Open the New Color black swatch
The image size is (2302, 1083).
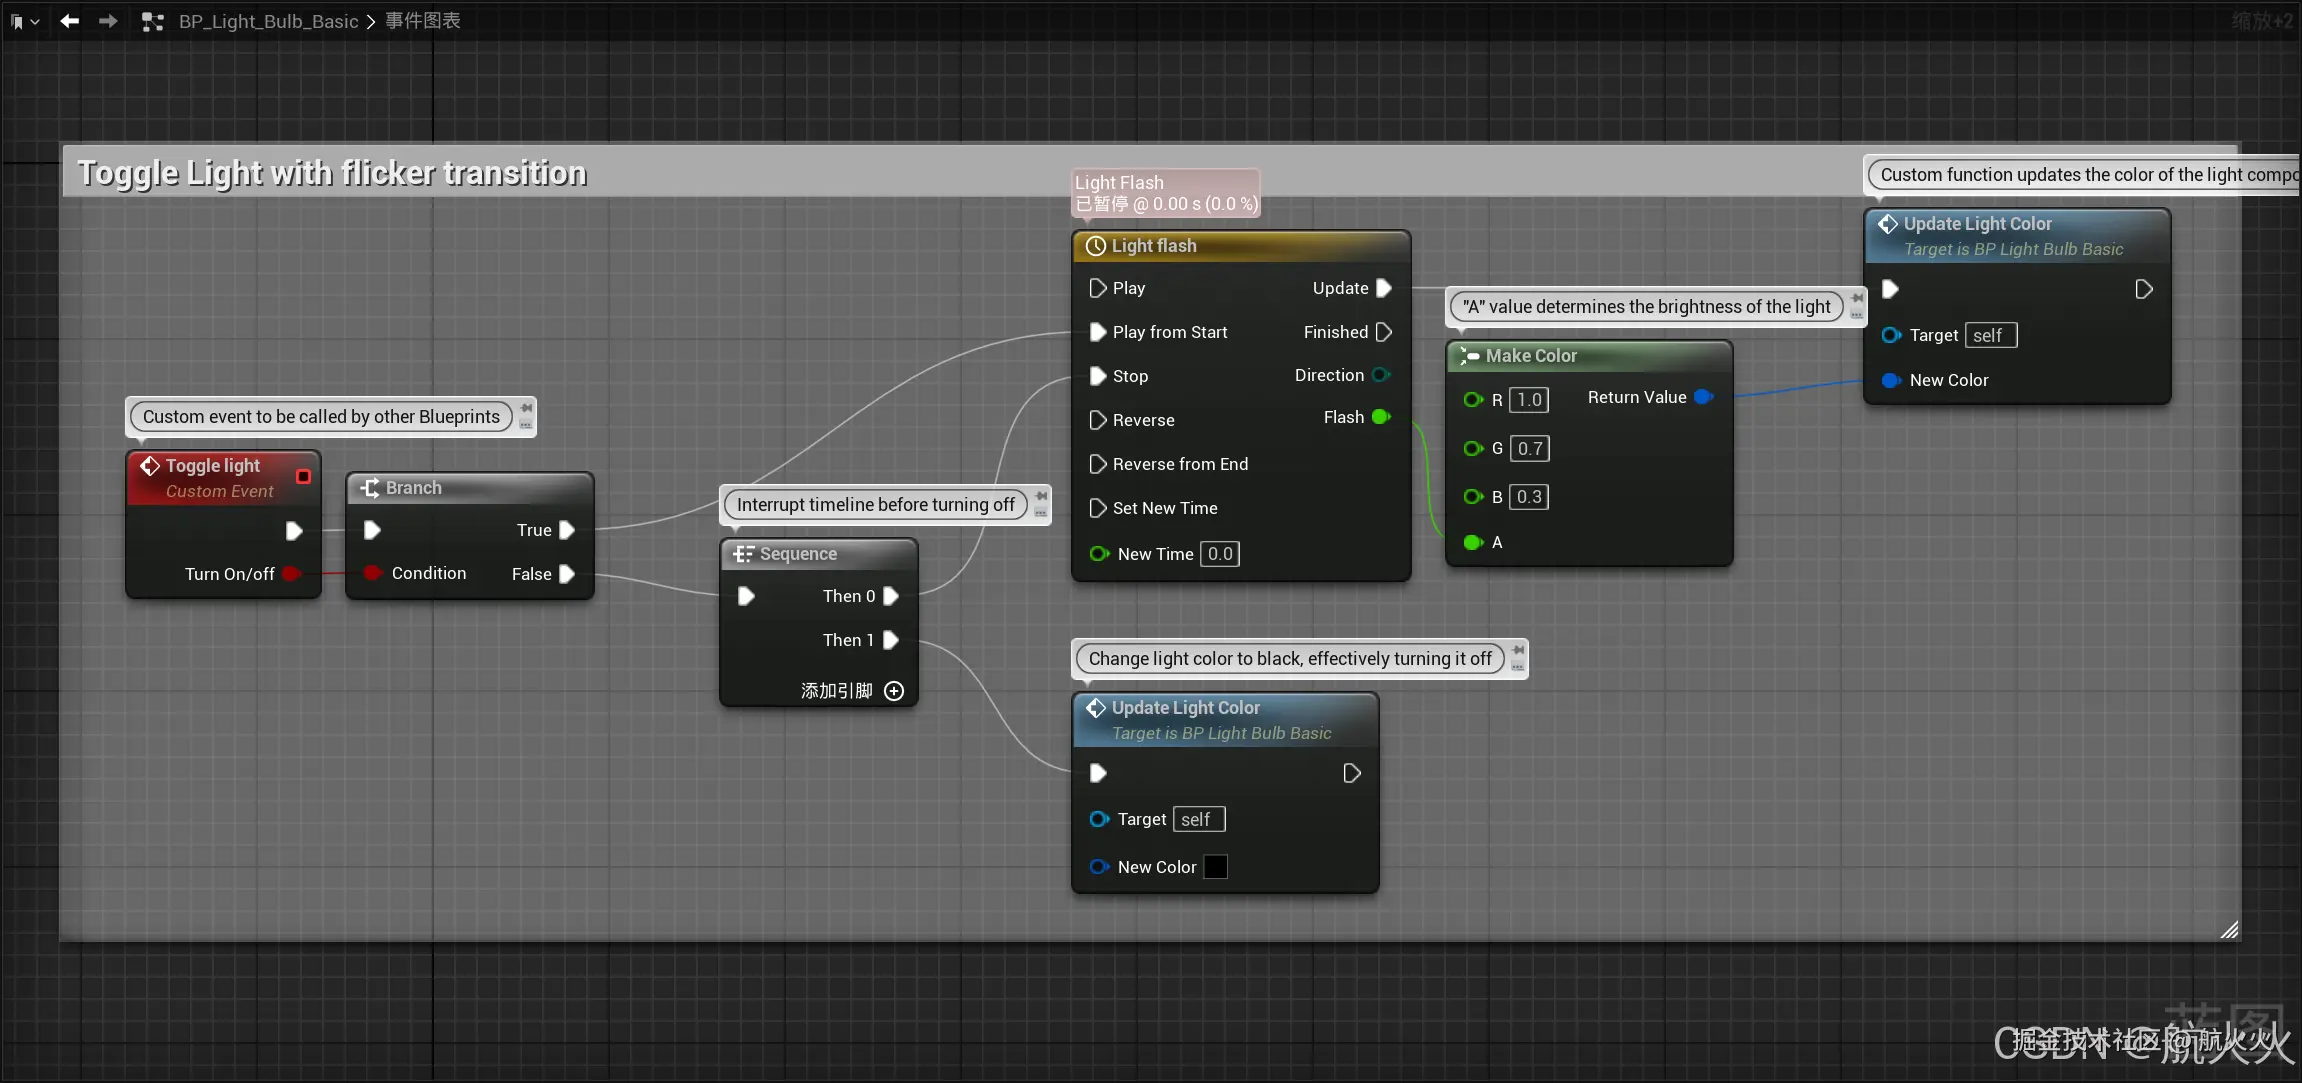(x=1215, y=867)
